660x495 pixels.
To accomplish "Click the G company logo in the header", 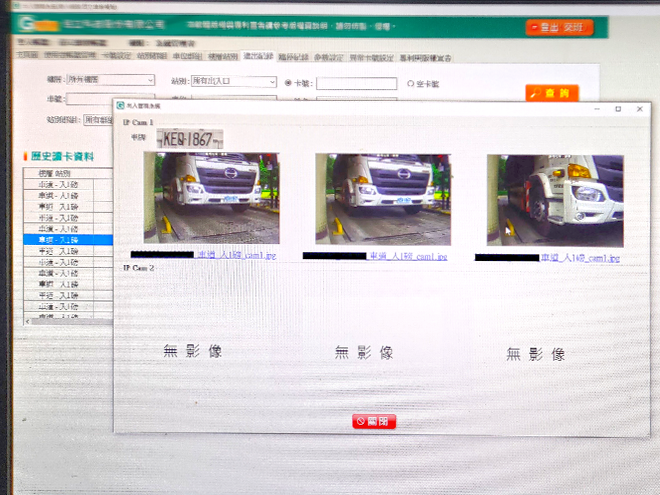I will tap(37, 24).
